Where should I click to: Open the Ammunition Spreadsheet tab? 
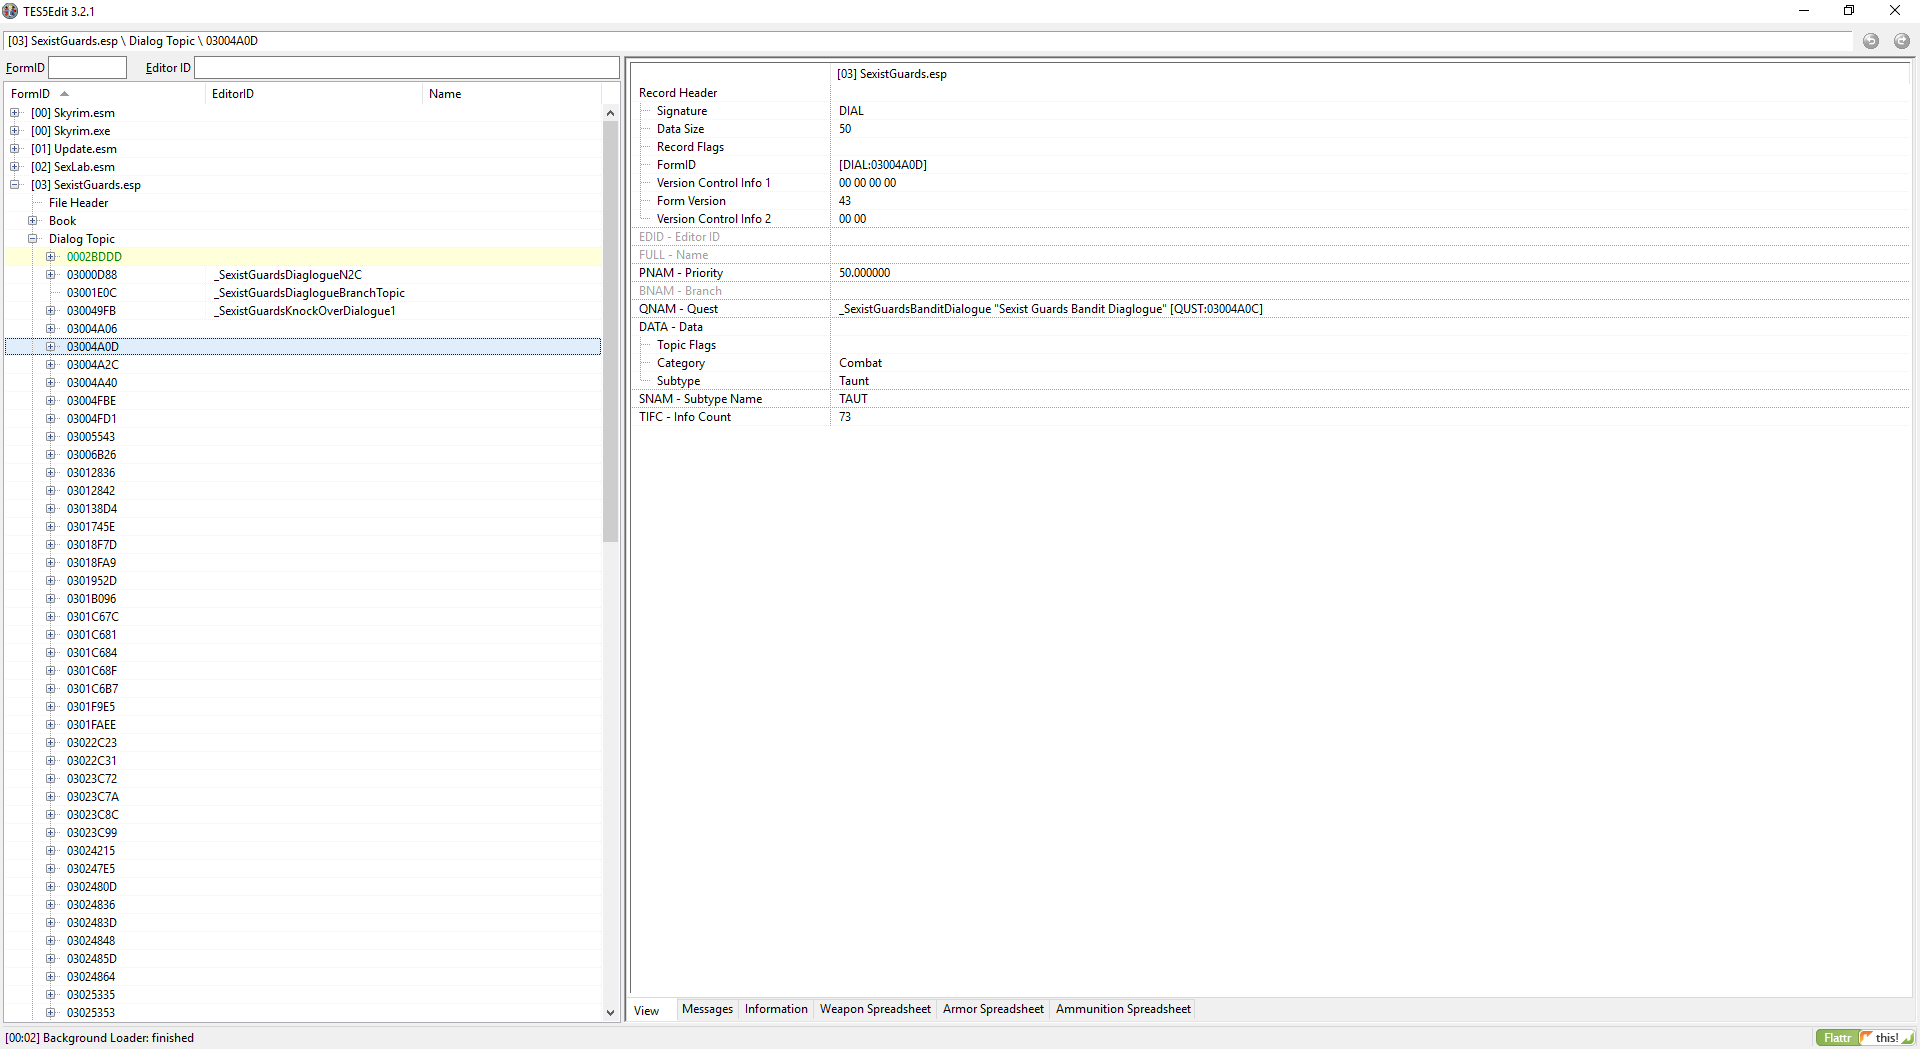(x=1123, y=1009)
